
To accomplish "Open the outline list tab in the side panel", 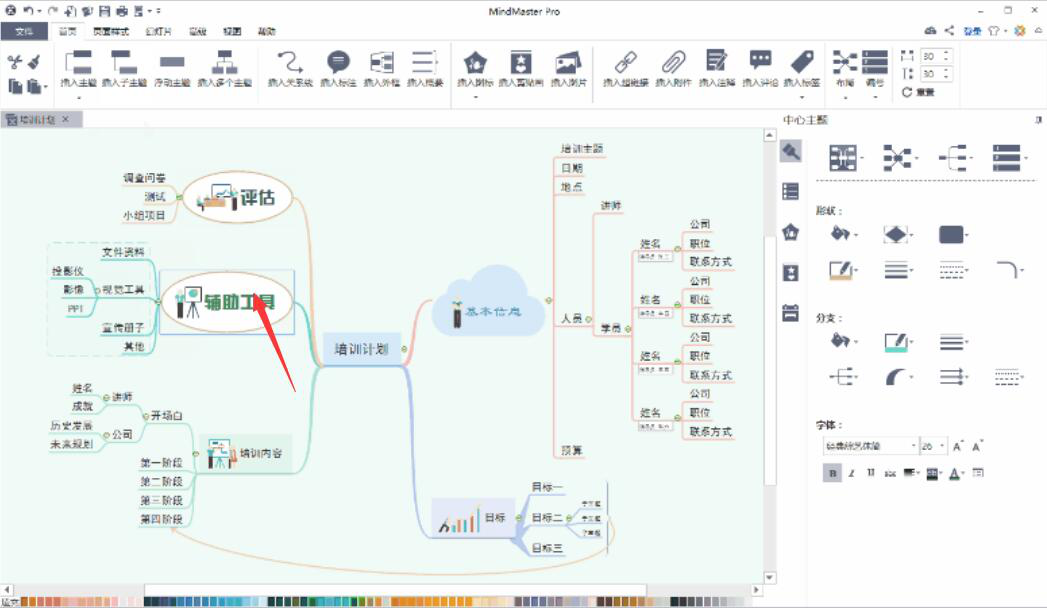I will (x=791, y=192).
